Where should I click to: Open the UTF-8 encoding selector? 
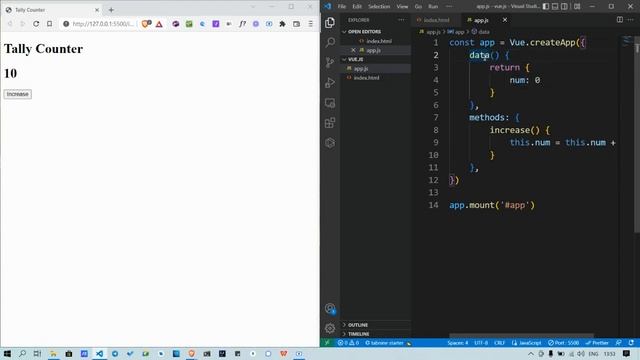(x=481, y=343)
